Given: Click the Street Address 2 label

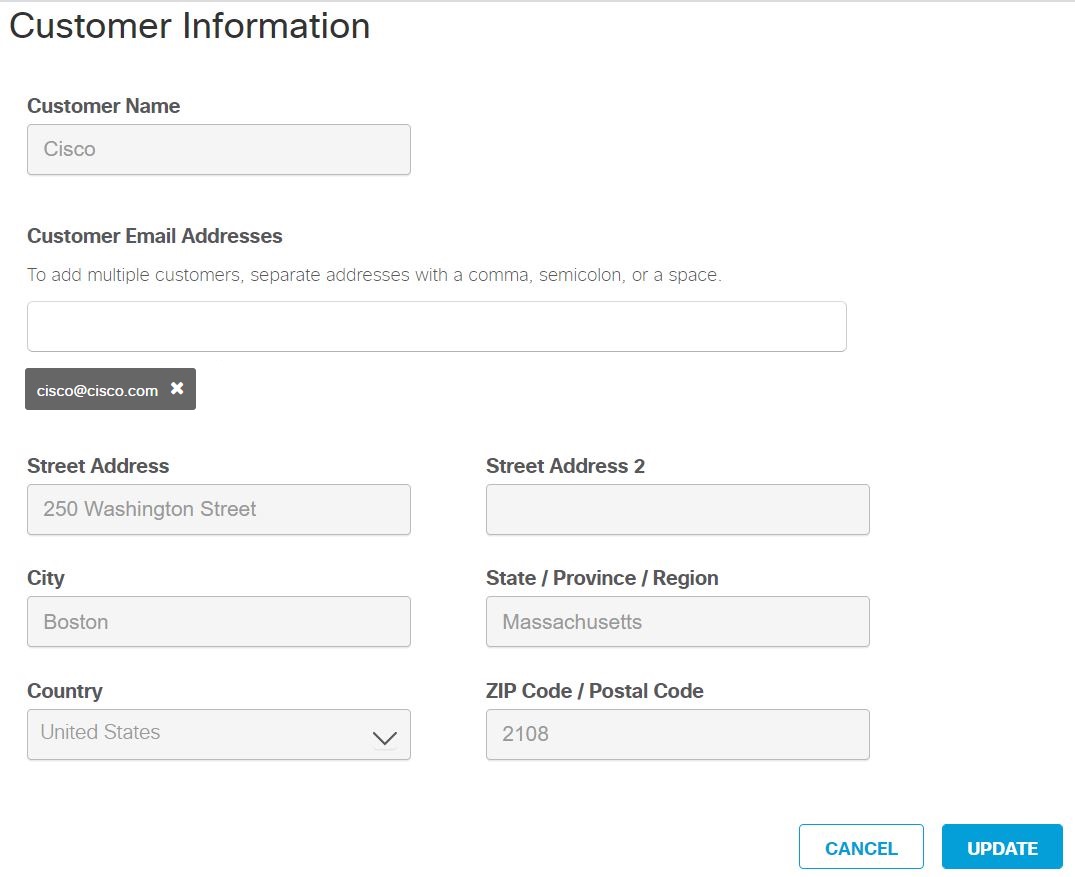Looking at the screenshot, I should [x=566, y=466].
